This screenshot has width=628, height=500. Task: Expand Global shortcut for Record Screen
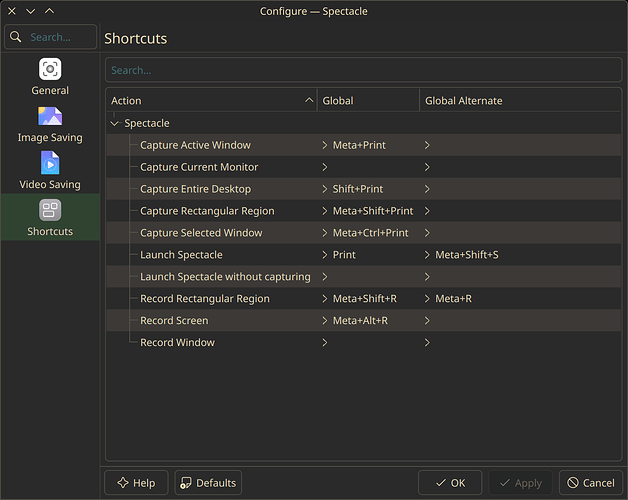click(325, 321)
